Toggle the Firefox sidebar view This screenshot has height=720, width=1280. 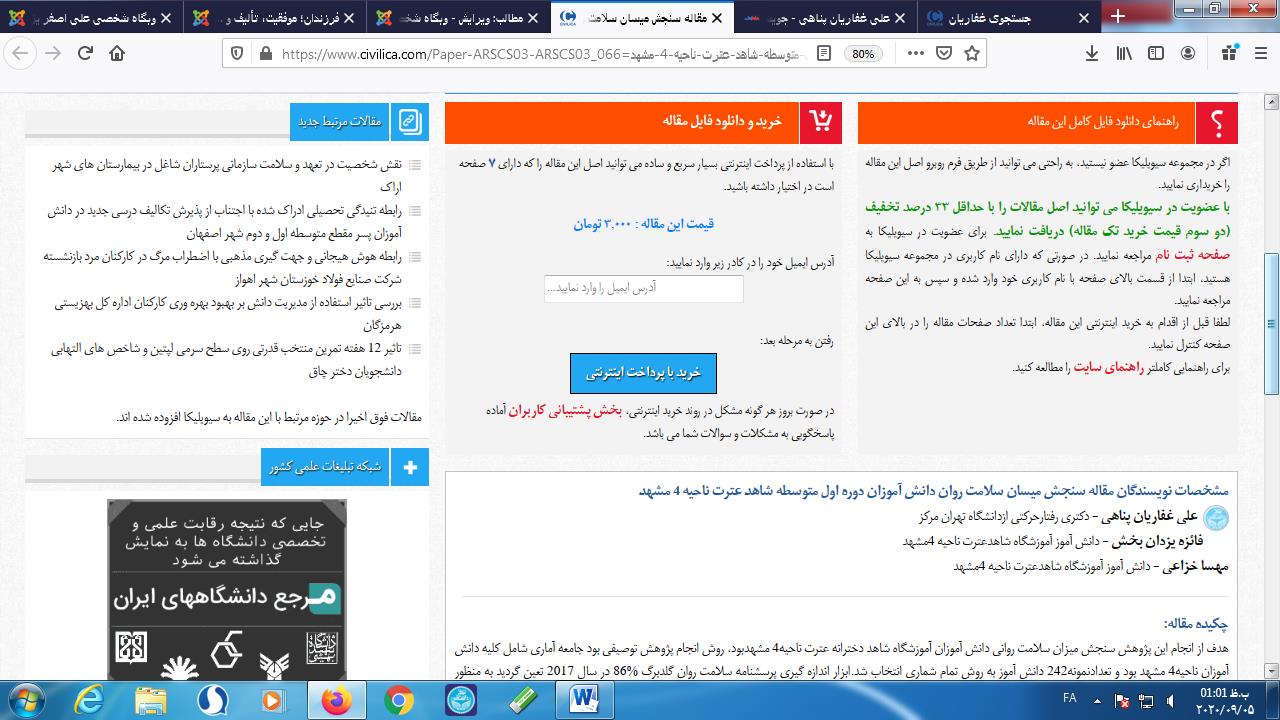point(1156,54)
